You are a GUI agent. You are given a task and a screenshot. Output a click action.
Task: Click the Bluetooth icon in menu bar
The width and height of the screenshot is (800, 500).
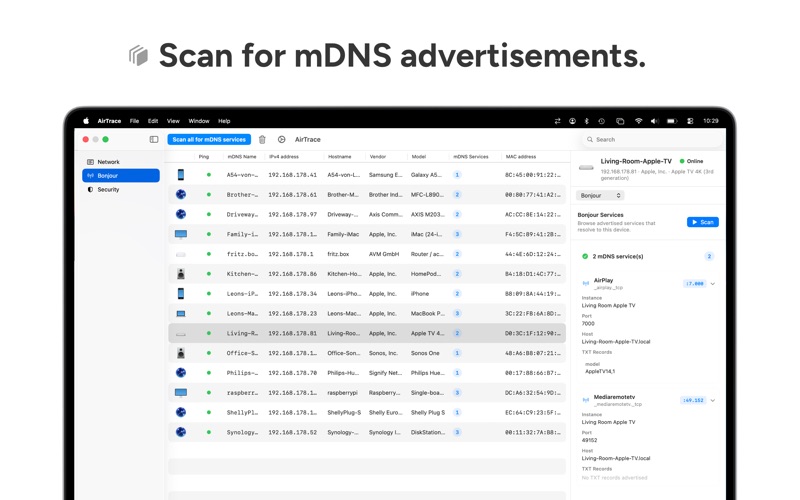587,121
